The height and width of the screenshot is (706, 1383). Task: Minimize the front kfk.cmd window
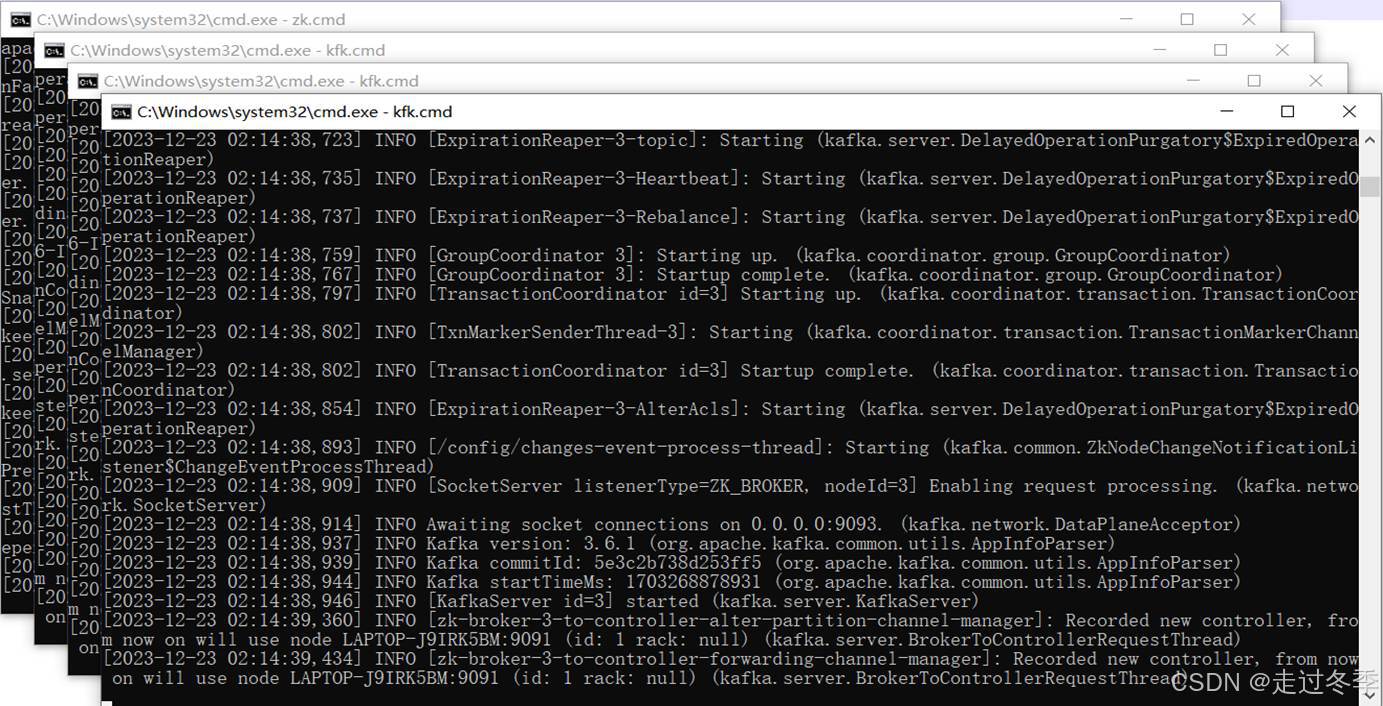(x=1226, y=112)
